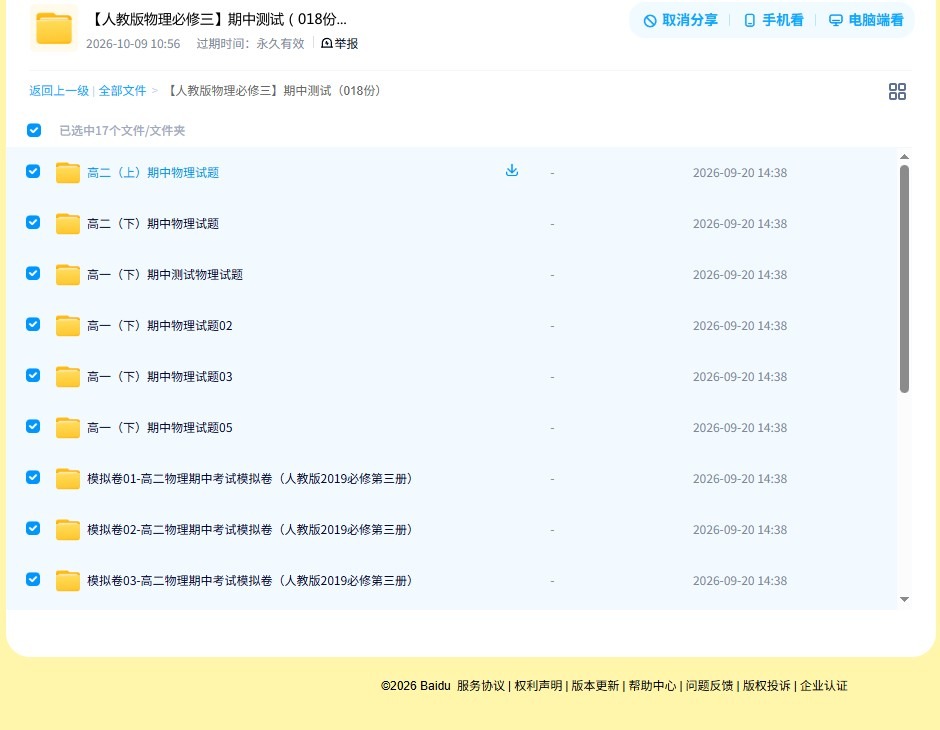Open 问题反馈 footer link
The width and height of the screenshot is (940, 730).
coord(709,686)
